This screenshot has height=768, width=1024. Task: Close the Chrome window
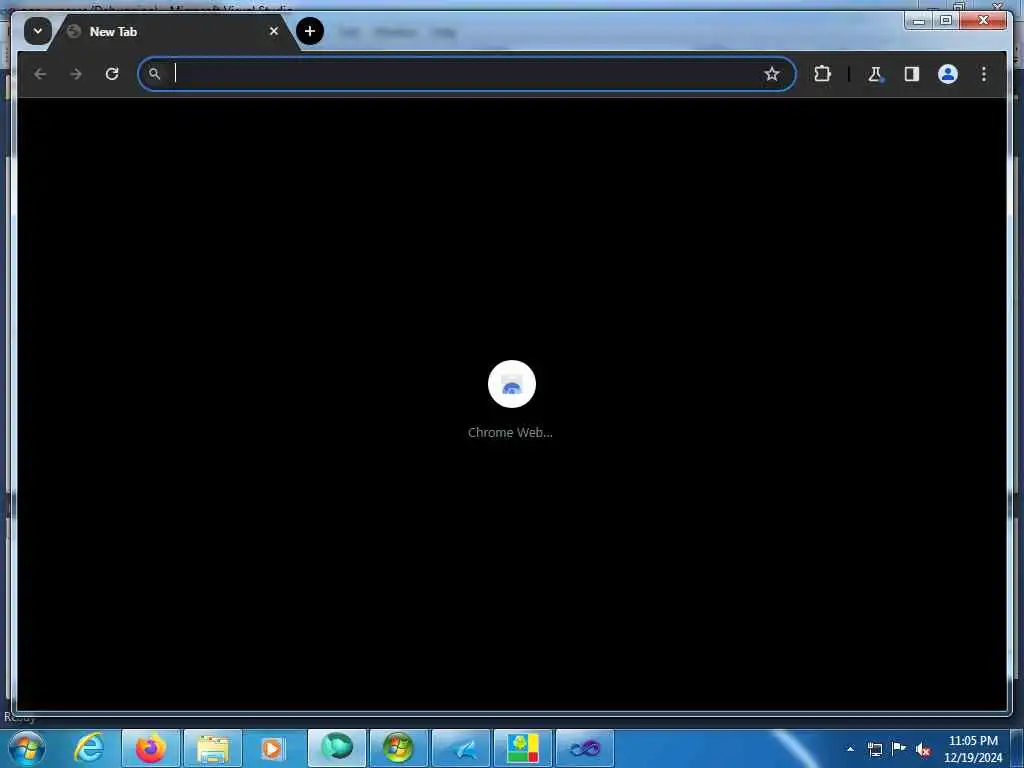[984, 21]
